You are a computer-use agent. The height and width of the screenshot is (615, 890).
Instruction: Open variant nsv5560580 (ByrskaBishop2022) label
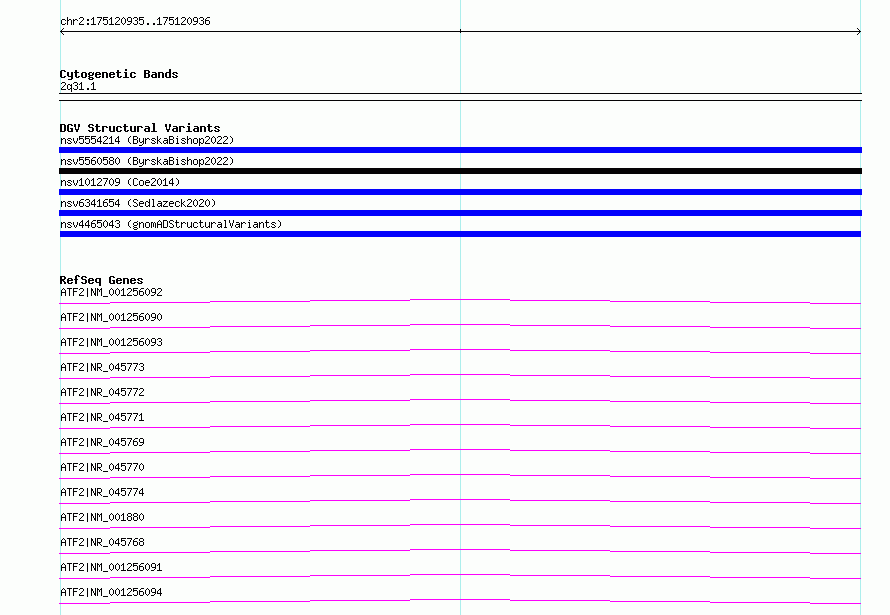(147, 161)
